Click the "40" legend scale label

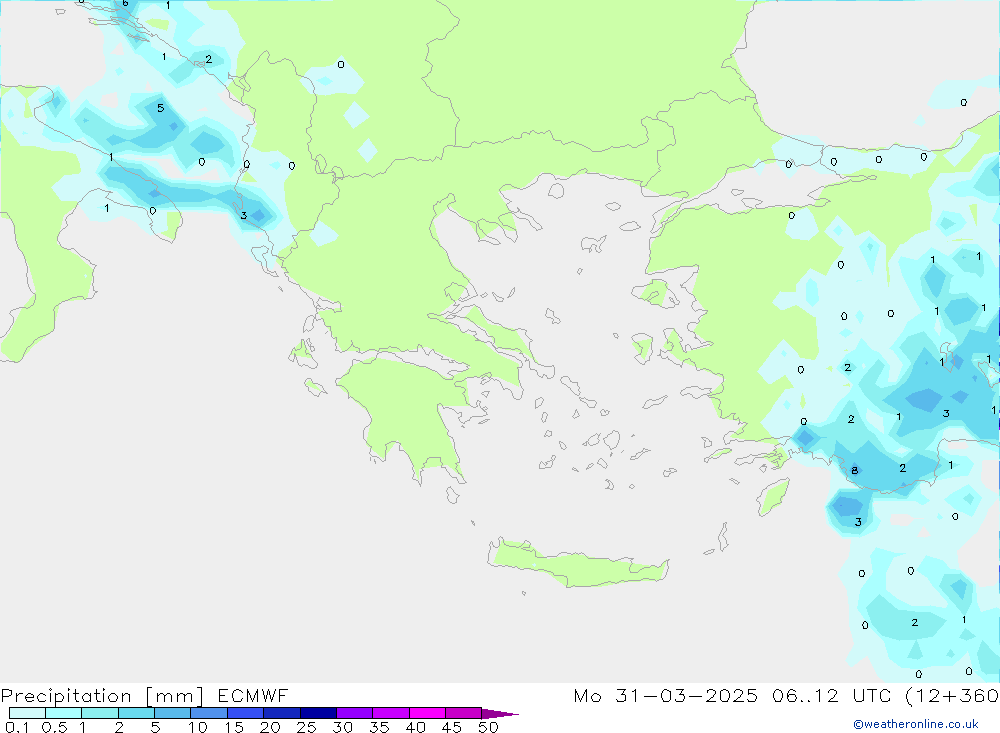click(x=416, y=727)
